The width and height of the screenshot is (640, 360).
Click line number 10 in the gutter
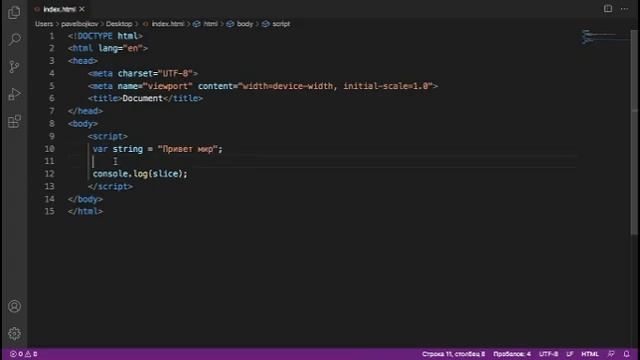tap(49, 149)
